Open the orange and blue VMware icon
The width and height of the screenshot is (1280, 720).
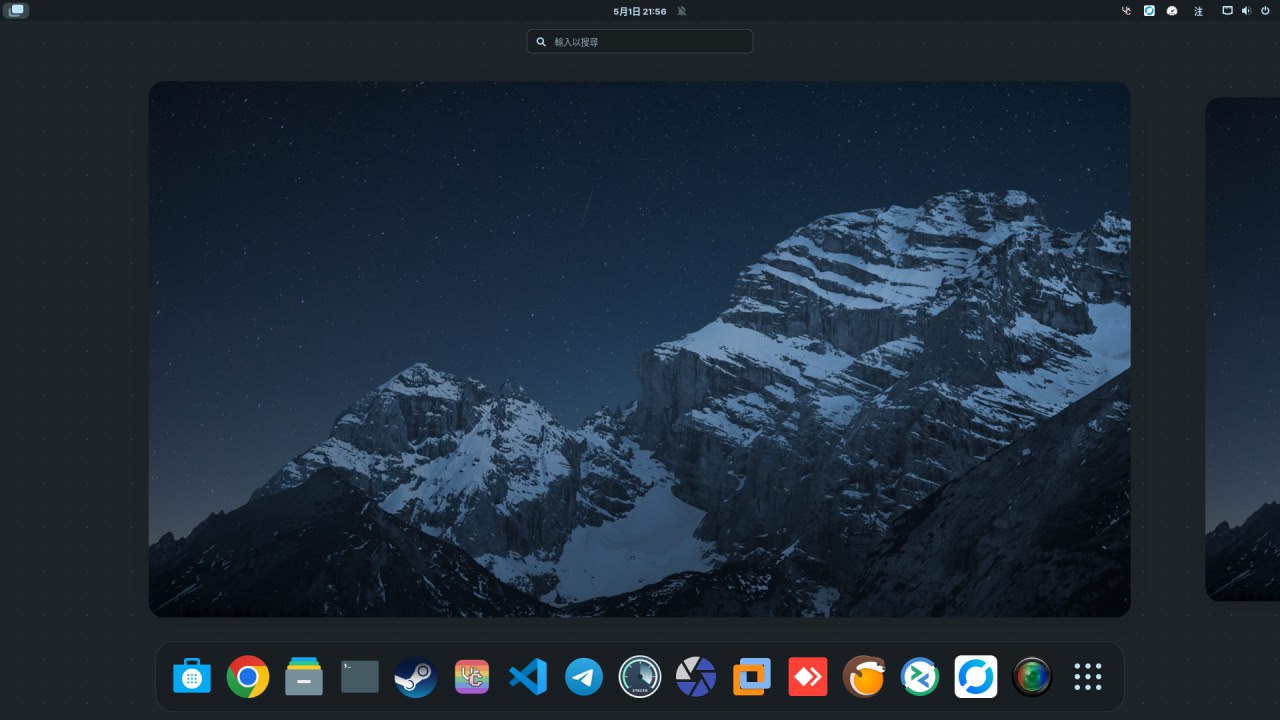[x=752, y=677]
